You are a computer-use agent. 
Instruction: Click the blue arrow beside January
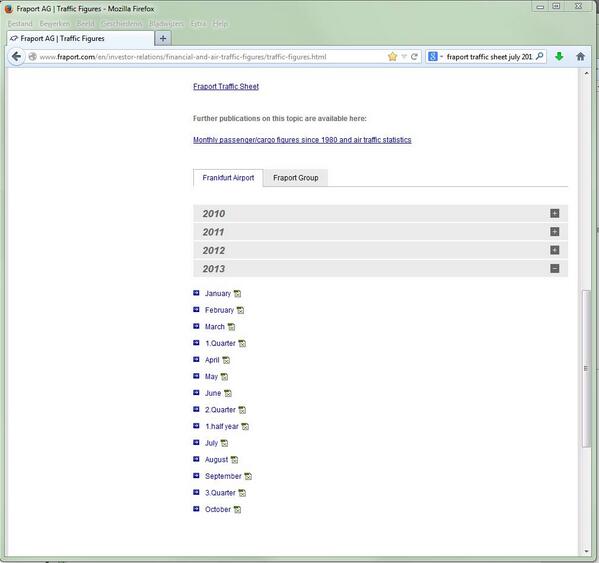pos(196,293)
